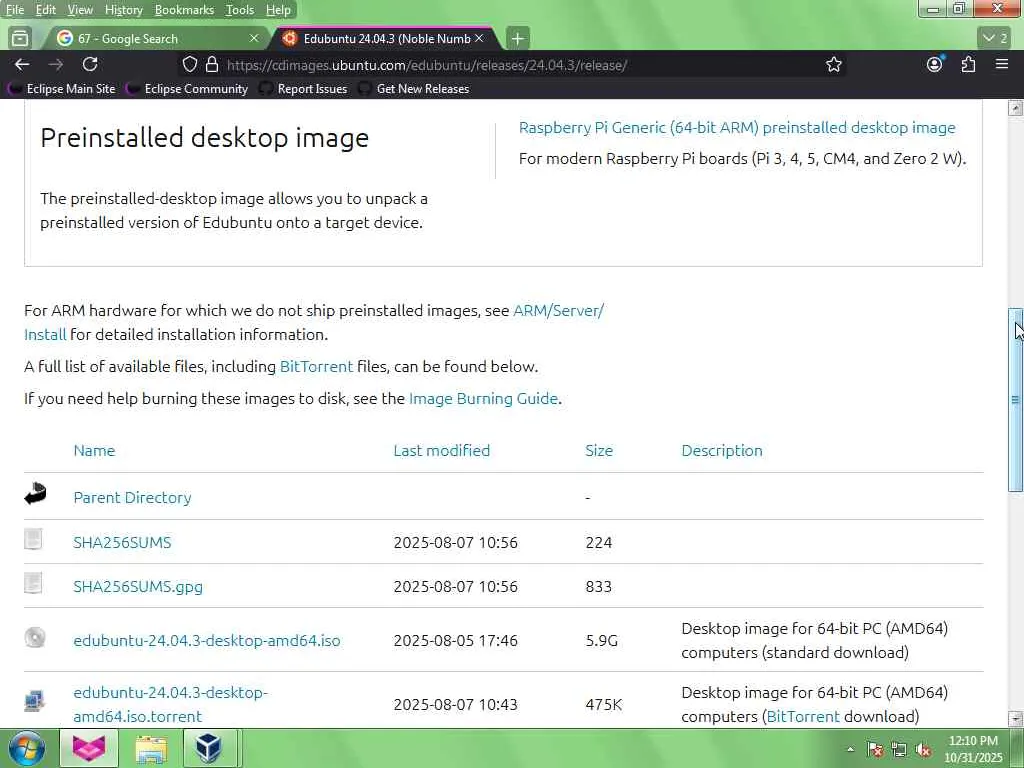Open the Firefox View icon
The width and height of the screenshot is (1024, 768).
pos(20,39)
